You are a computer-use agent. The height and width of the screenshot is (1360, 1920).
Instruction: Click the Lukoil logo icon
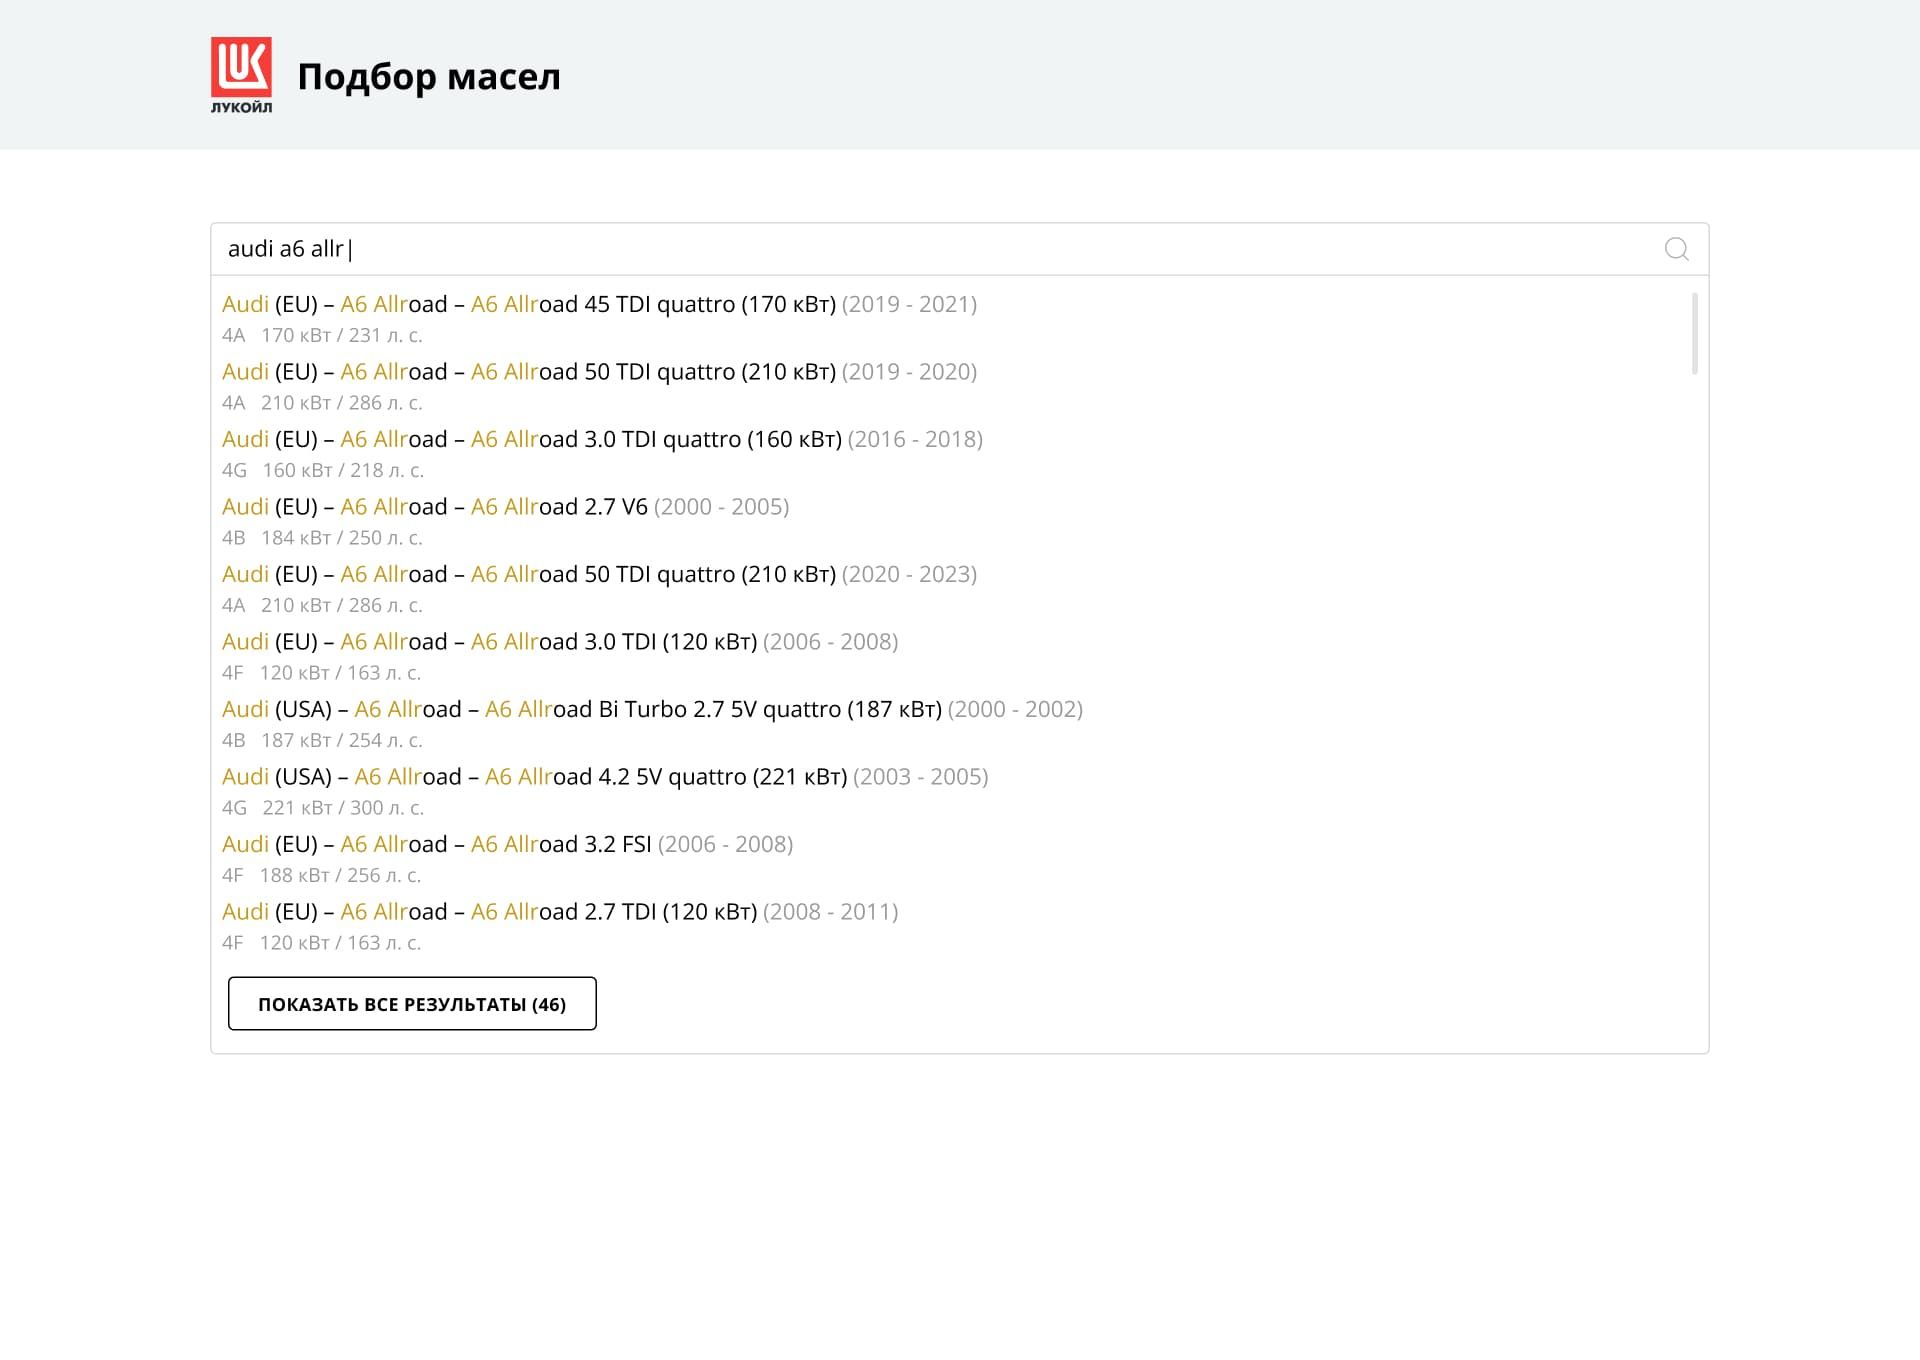241,74
